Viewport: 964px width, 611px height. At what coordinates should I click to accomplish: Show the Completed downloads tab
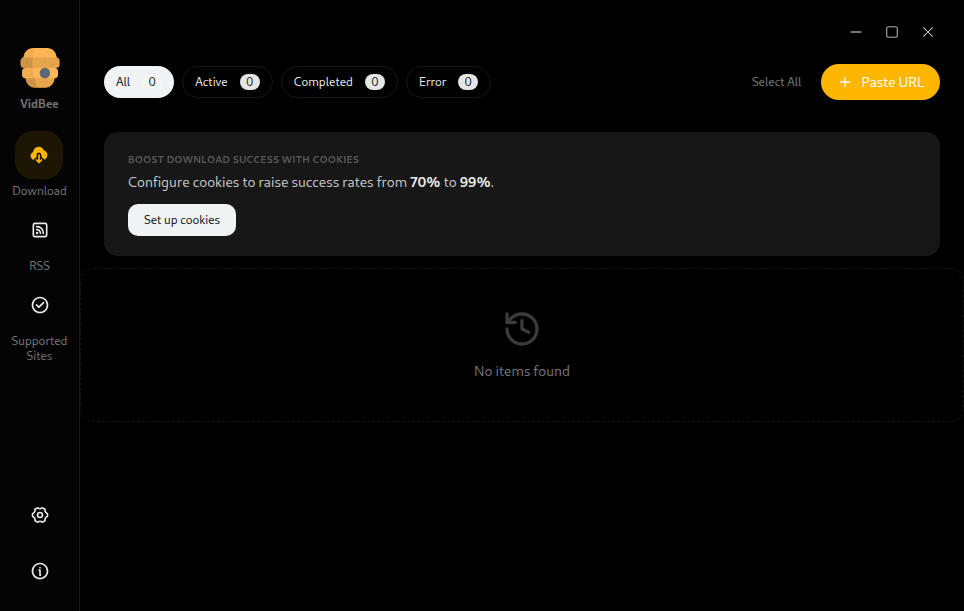pos(338,82)
